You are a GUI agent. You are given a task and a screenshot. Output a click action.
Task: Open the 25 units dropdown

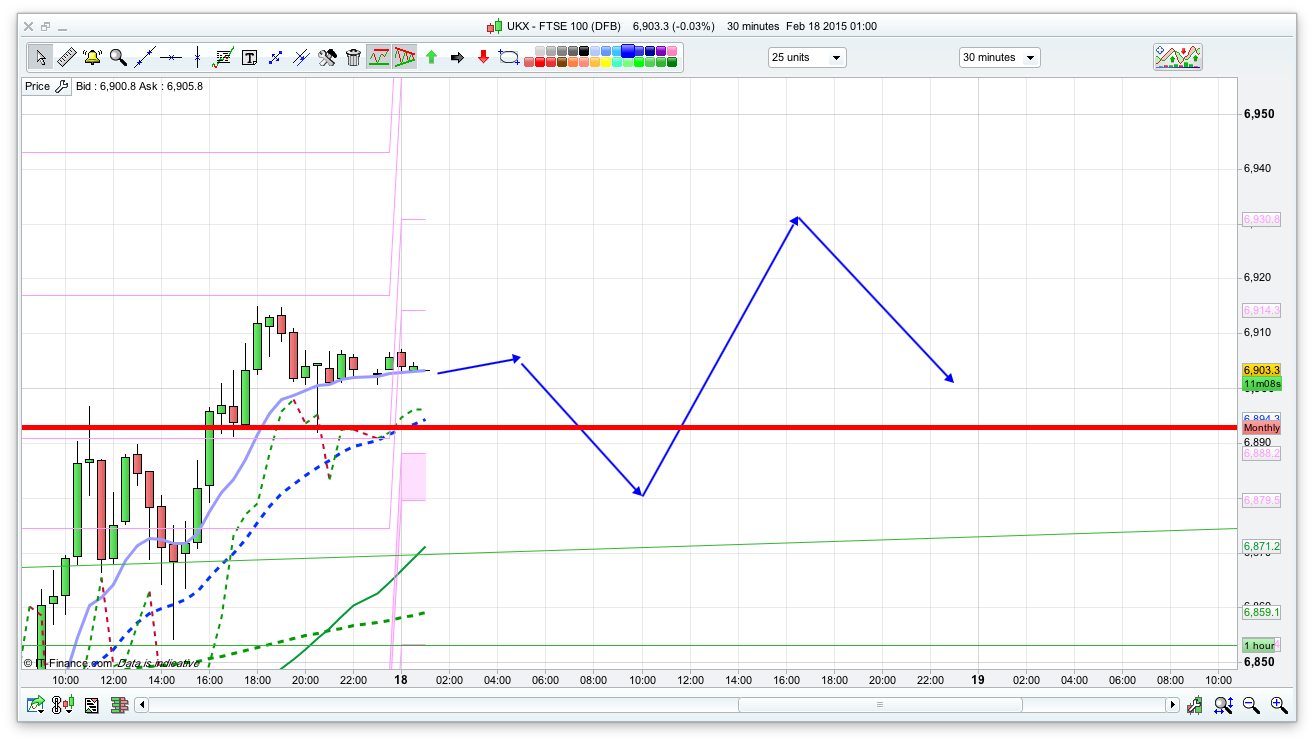click(x=807, y=57)
